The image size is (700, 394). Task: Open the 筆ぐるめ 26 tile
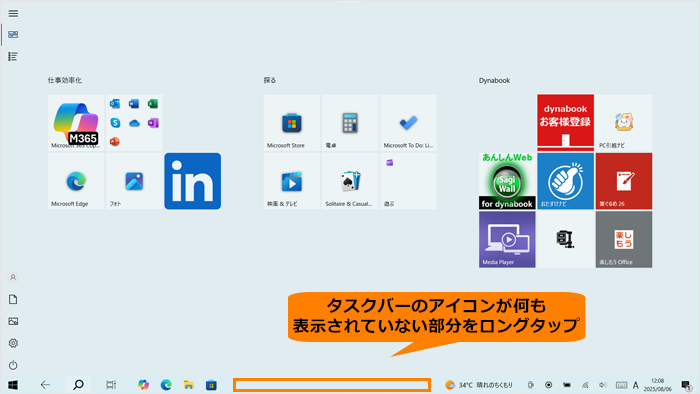click(x=624, y=181)
